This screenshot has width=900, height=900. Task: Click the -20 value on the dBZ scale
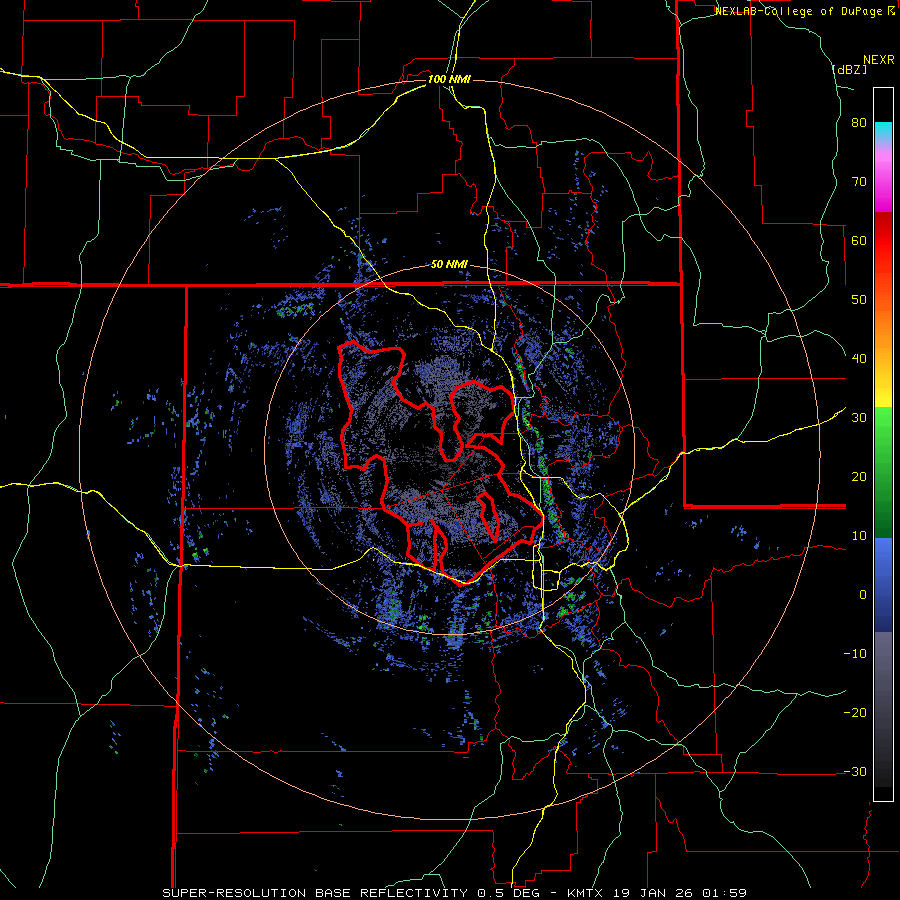pos(855,712)
